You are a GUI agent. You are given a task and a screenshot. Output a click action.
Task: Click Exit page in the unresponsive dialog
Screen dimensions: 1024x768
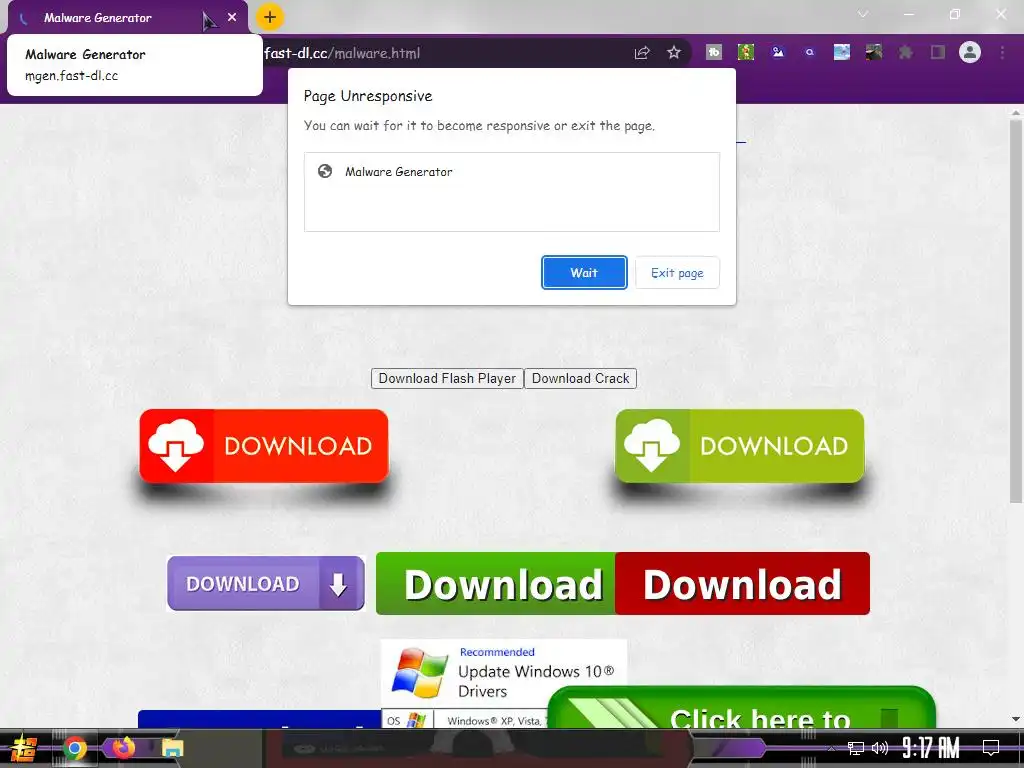pos(677,272)
